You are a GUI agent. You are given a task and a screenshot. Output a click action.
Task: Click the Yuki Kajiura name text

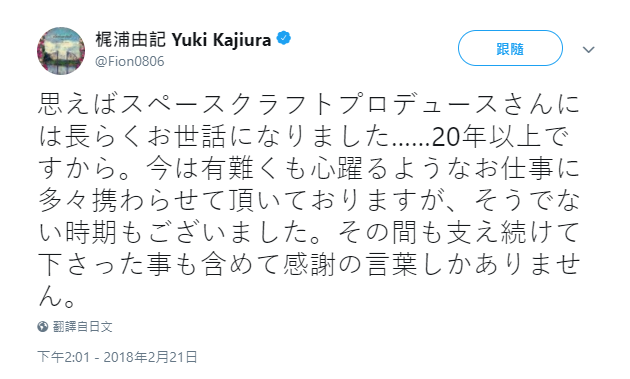(x=221, y=40)
